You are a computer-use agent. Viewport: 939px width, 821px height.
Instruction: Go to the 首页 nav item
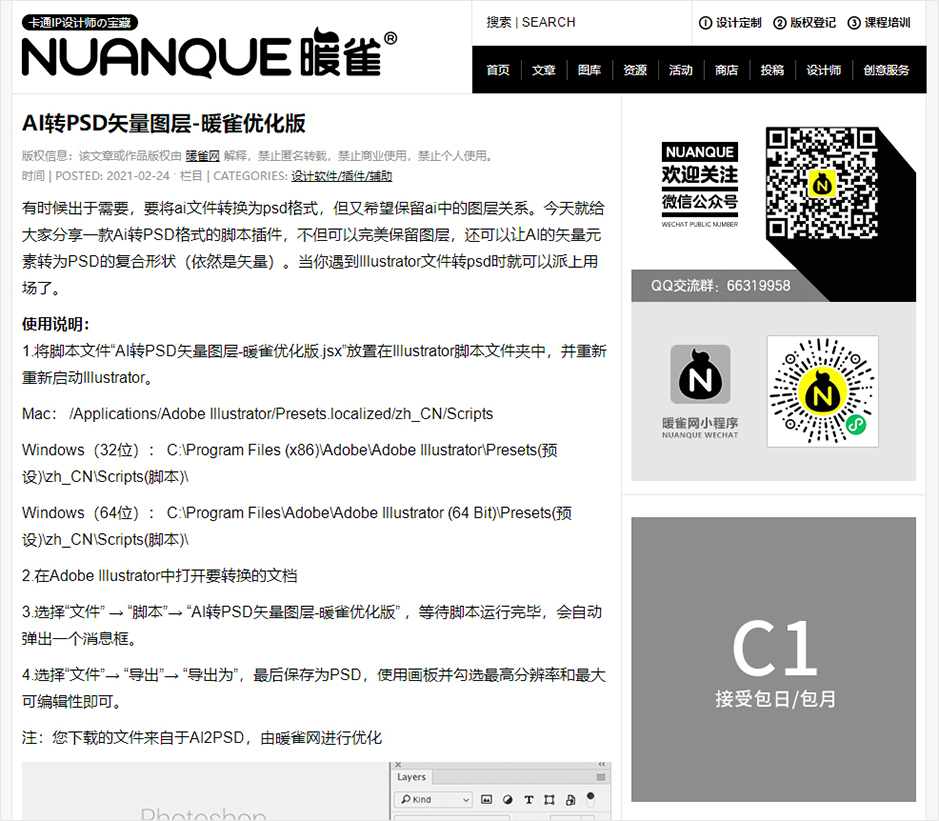498,70
